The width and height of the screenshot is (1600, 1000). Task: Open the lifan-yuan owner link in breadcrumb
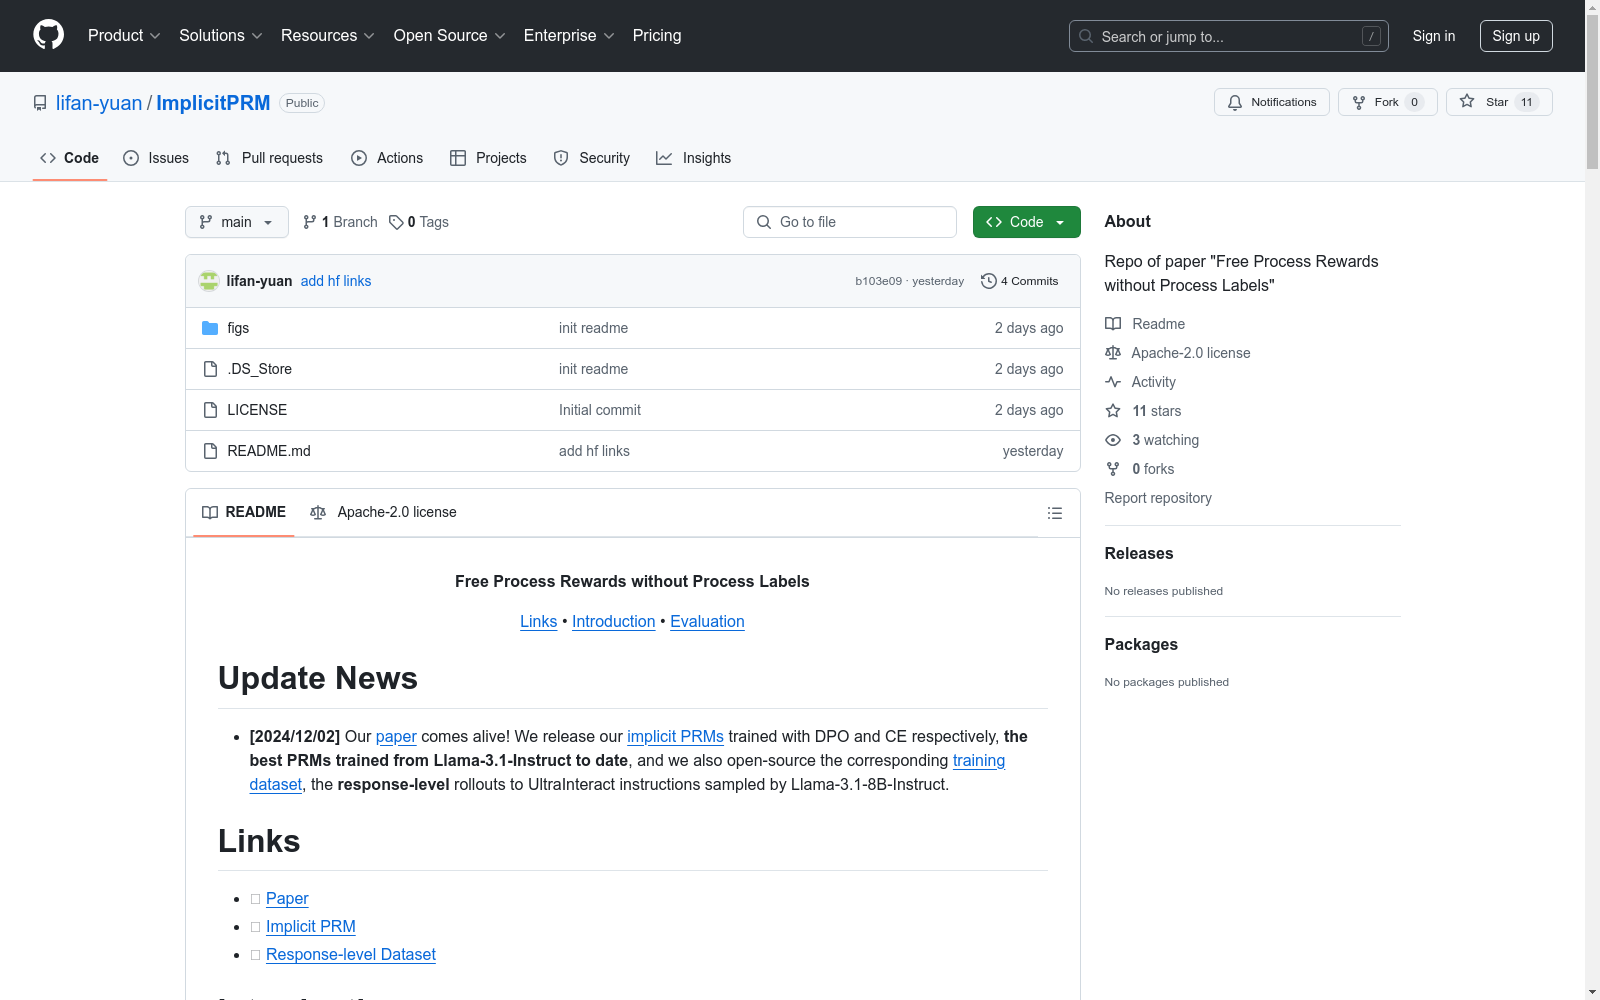tap(99, 103)
